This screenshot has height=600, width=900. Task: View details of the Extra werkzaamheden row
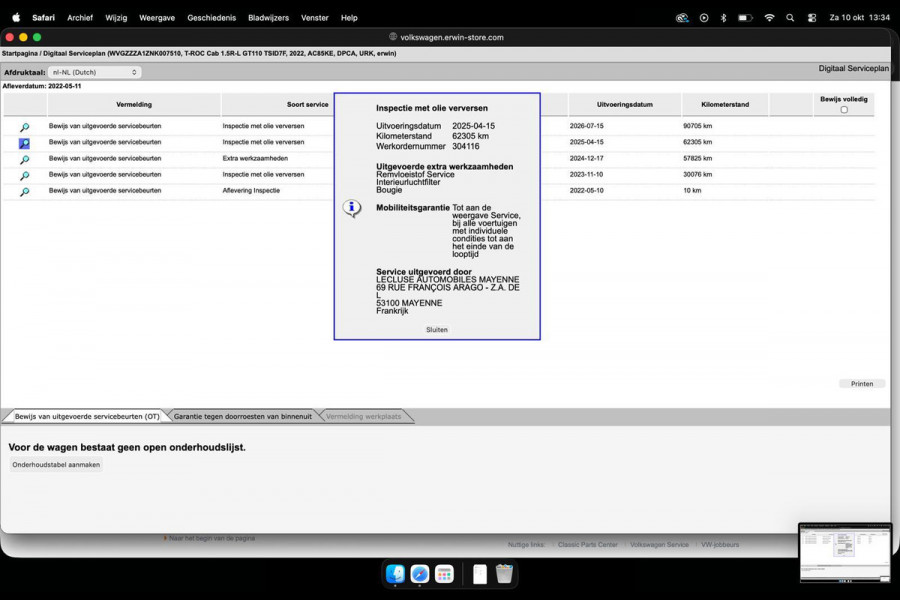tap(24, 159)
